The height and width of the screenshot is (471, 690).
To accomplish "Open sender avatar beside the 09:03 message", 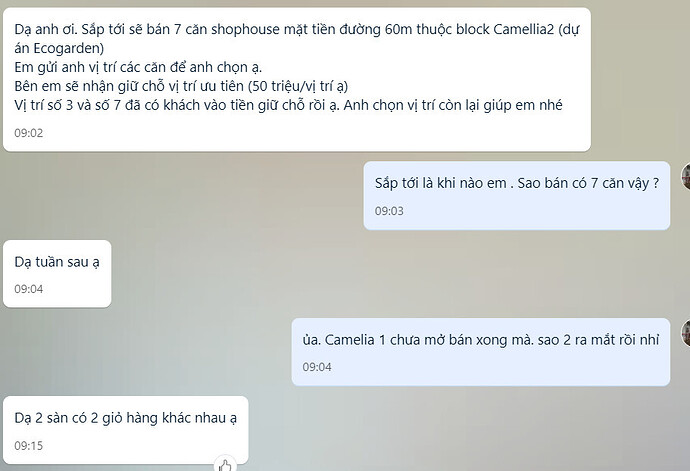I will click(686, 176).
